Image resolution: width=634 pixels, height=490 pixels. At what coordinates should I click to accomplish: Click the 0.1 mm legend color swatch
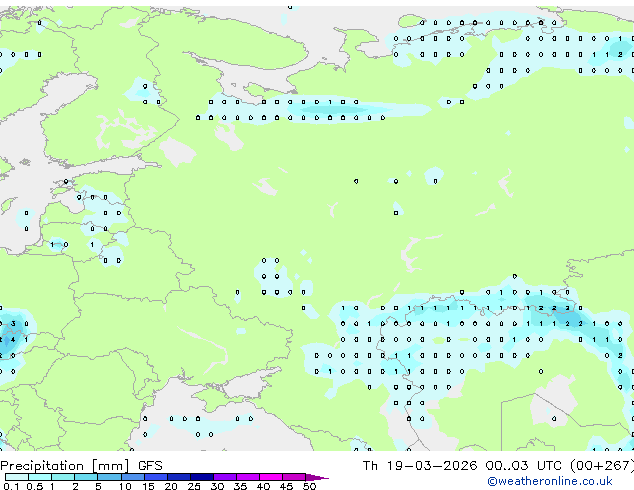(17, 477)
